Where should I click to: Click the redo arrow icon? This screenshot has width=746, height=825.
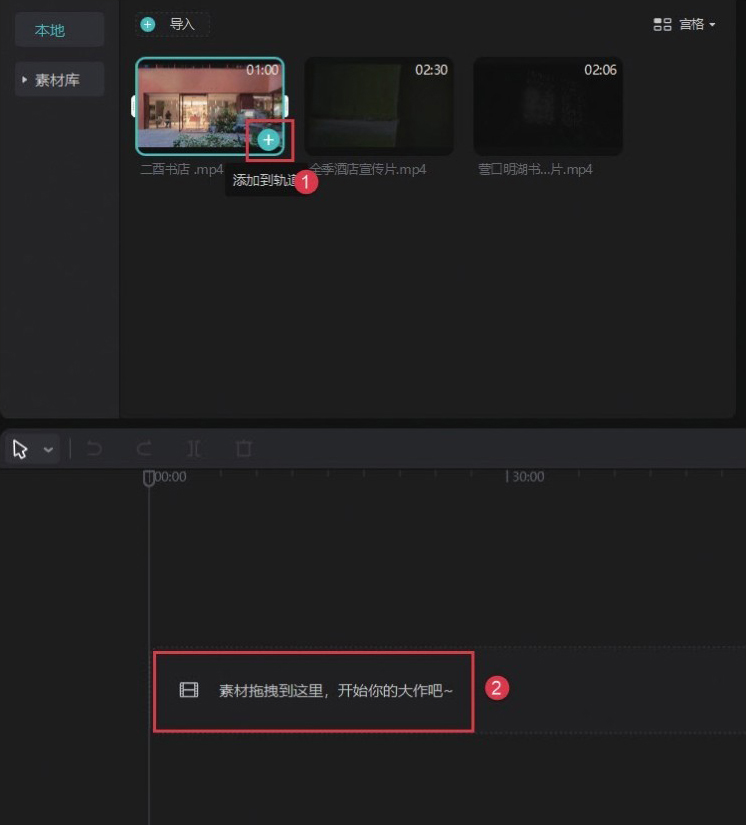click(144, 449)
